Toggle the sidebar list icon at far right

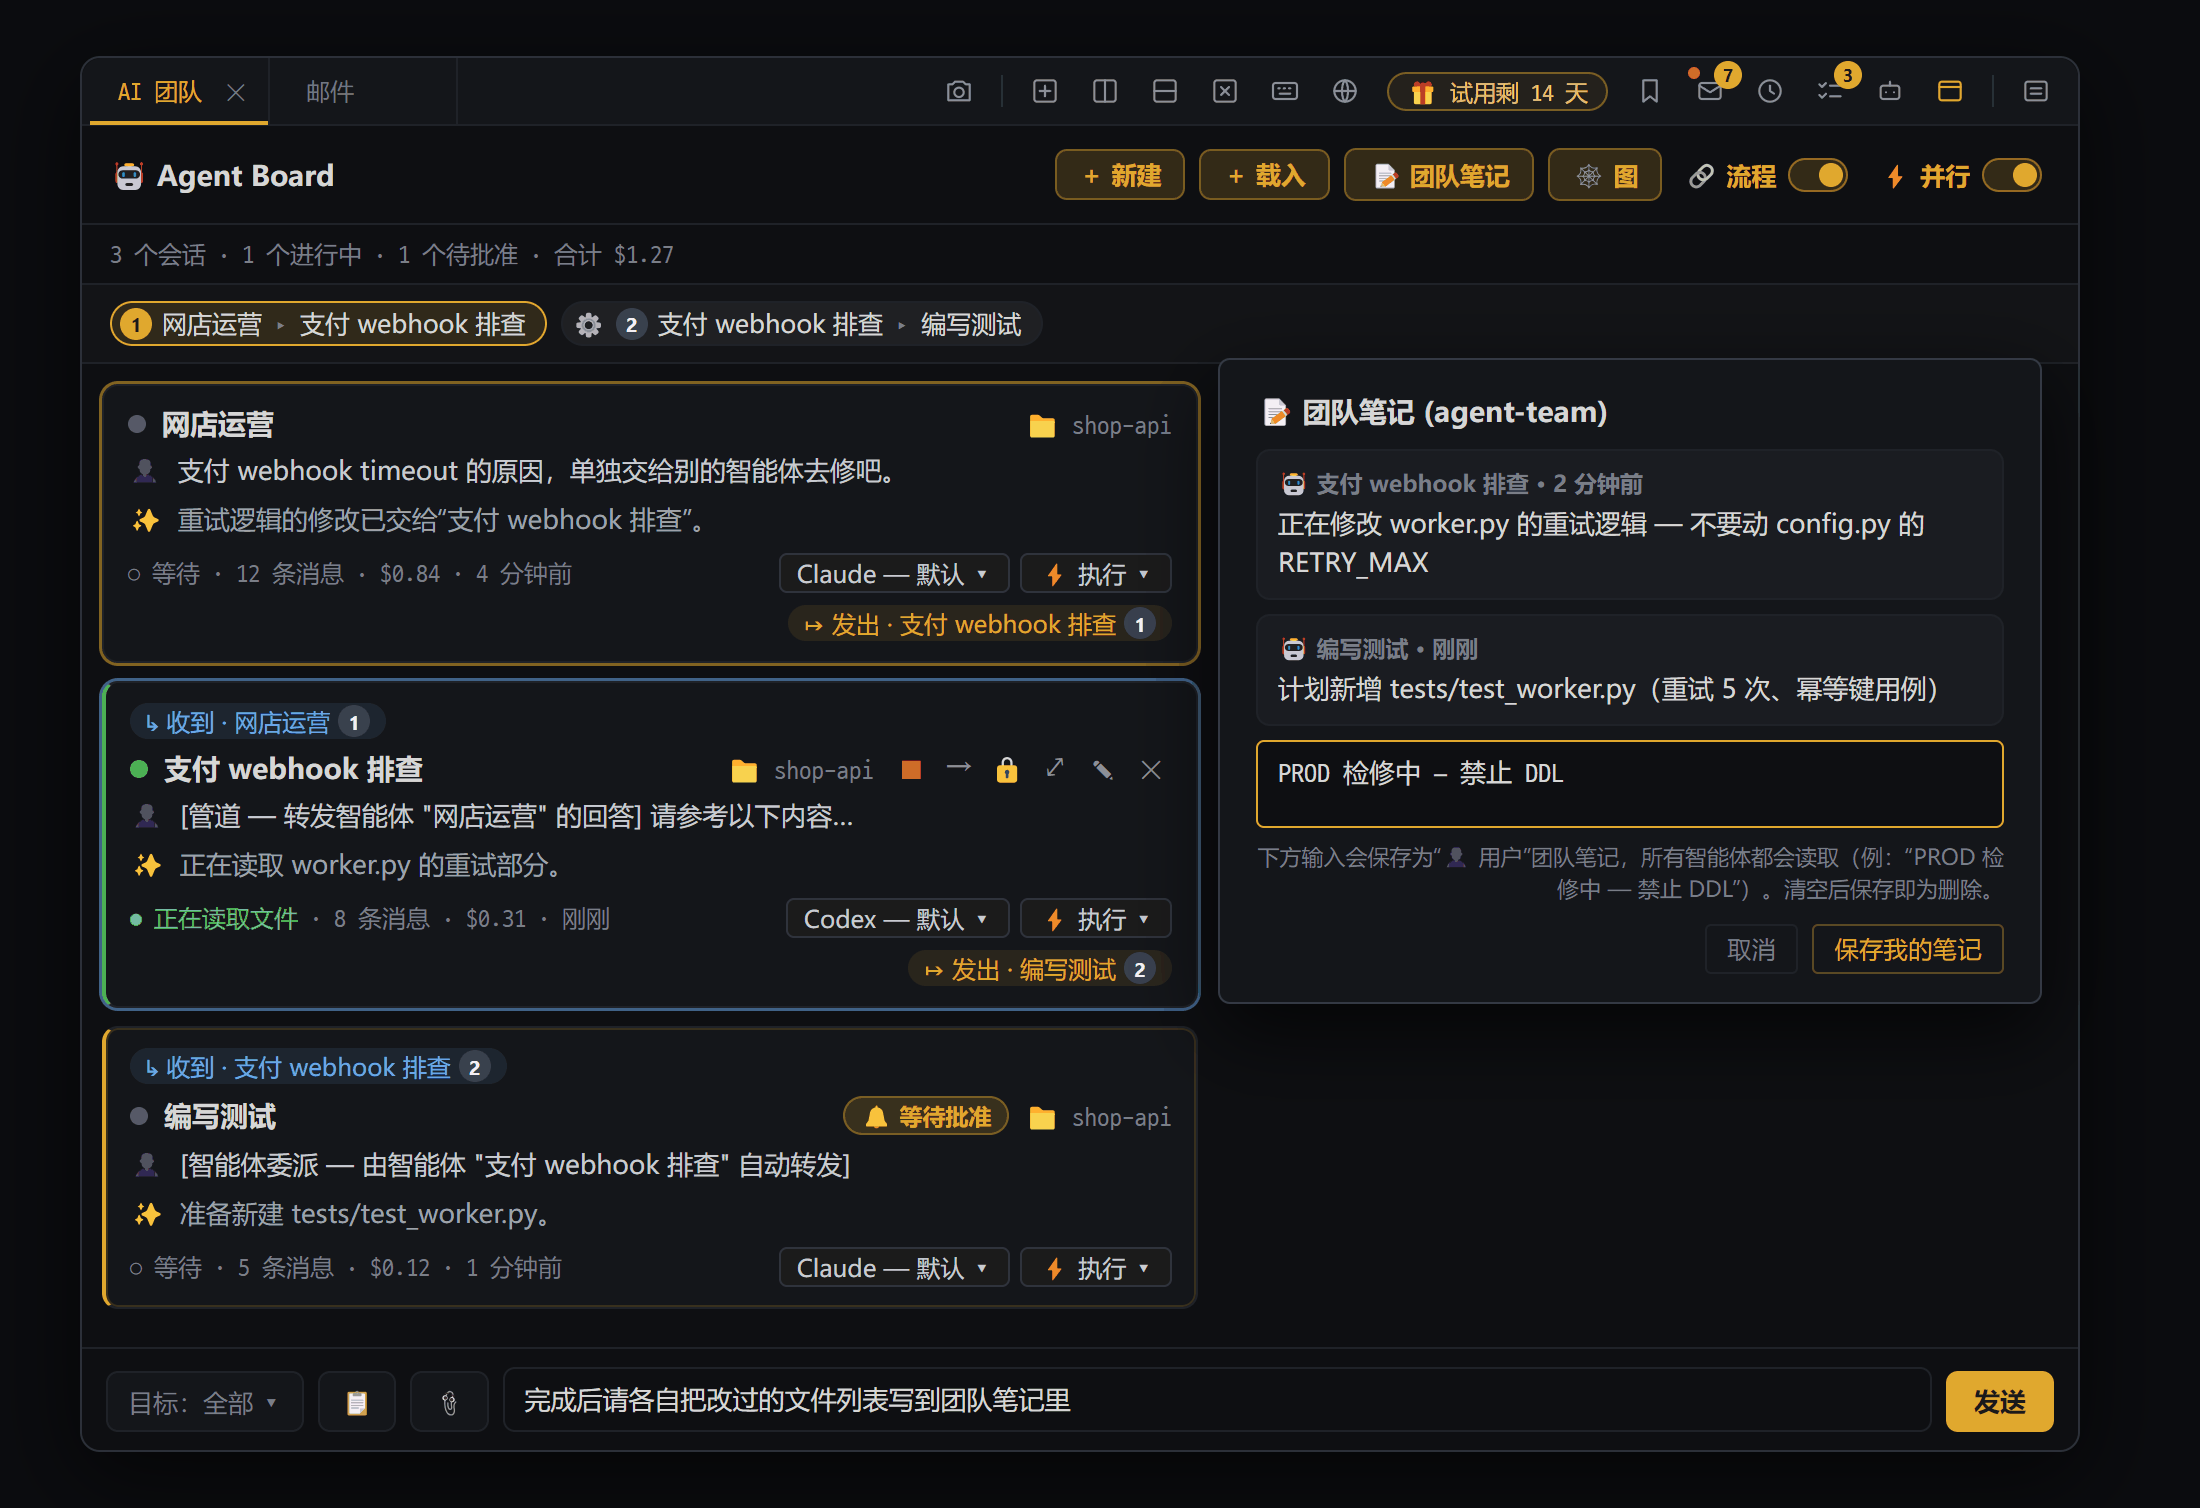point(2035,92)
